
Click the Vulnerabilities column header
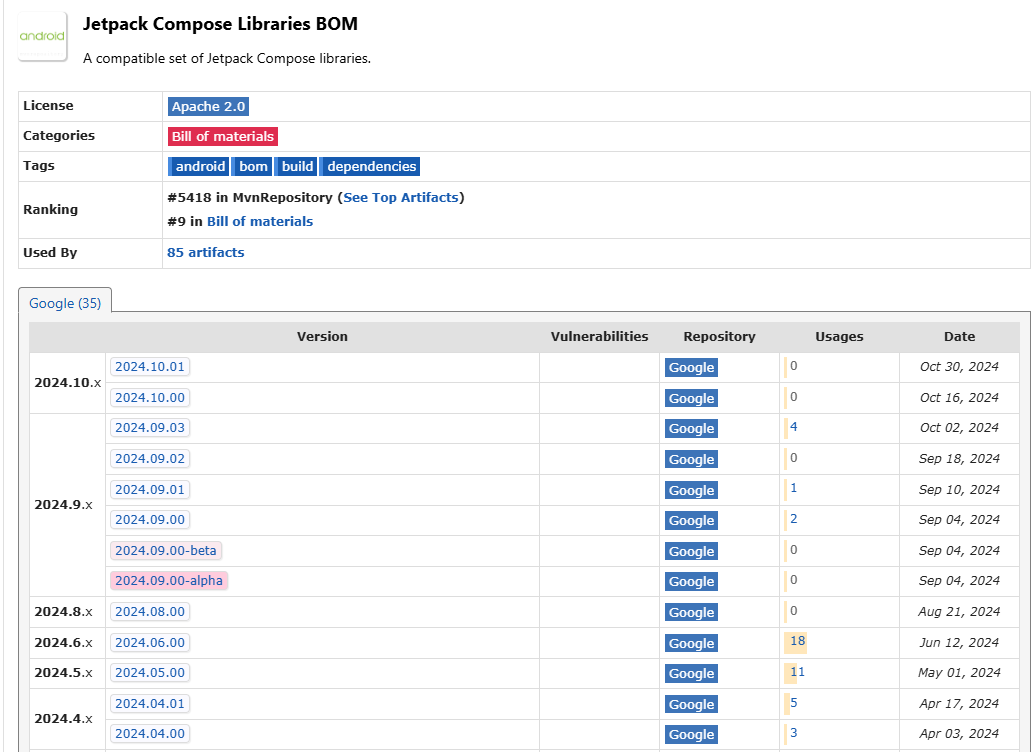click(599, 336)
